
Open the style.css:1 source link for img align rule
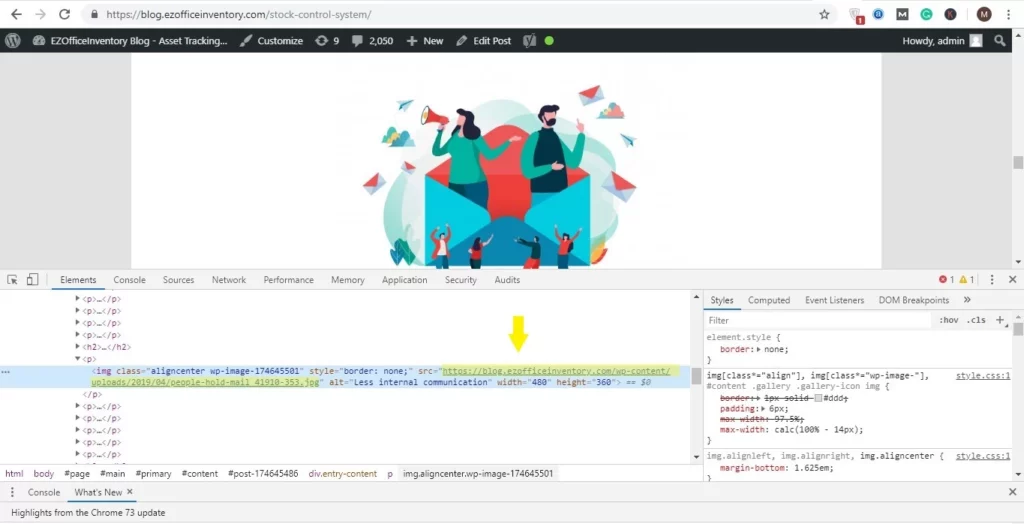[982, 376]
